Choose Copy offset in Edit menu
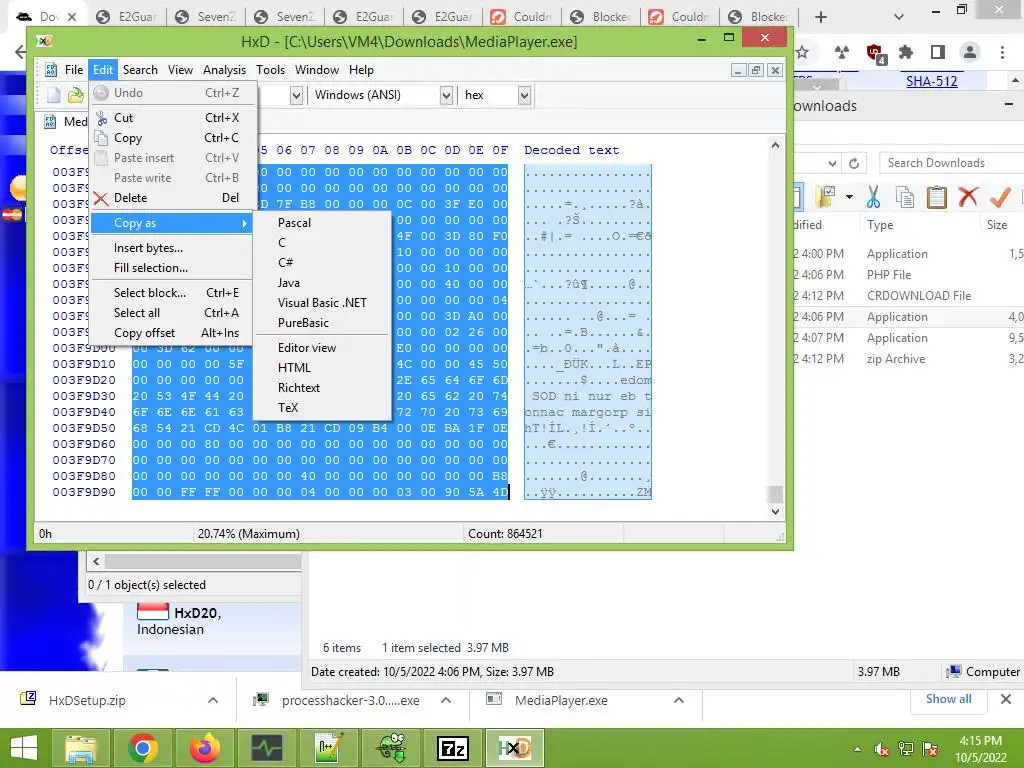The image size is (1024, 768). coord(171,333)
